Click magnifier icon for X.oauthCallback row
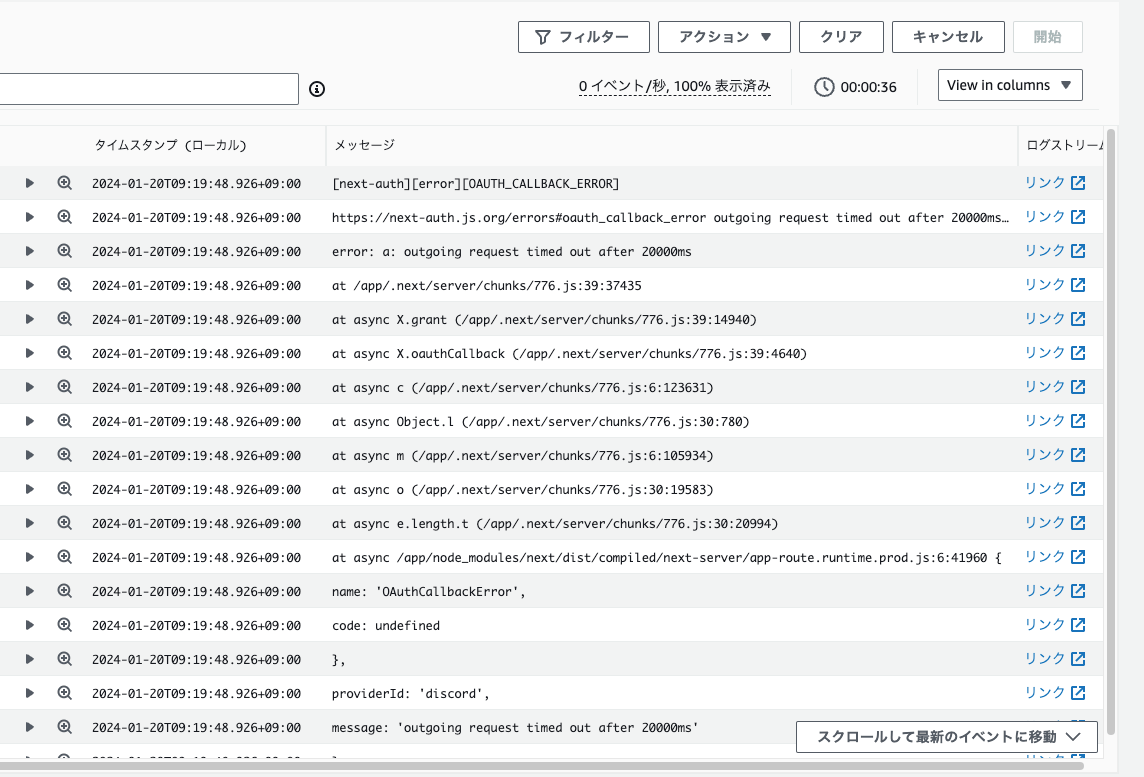This screenshot has width=1144, height=777. (64, 353)
